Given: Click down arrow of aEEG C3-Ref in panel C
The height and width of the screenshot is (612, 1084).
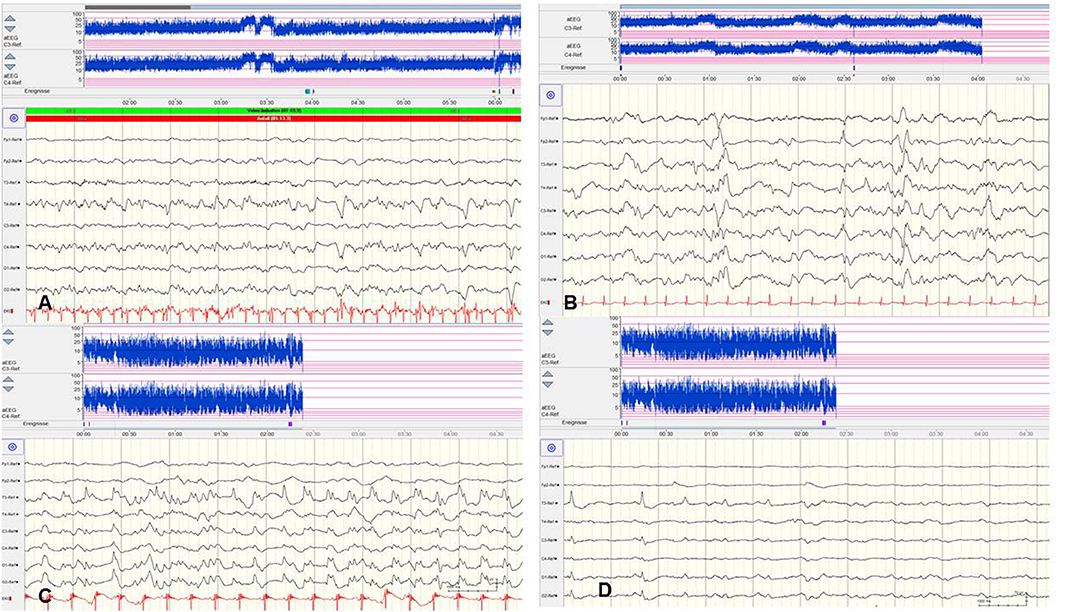Looking at the screenshot, I should 8,341.
